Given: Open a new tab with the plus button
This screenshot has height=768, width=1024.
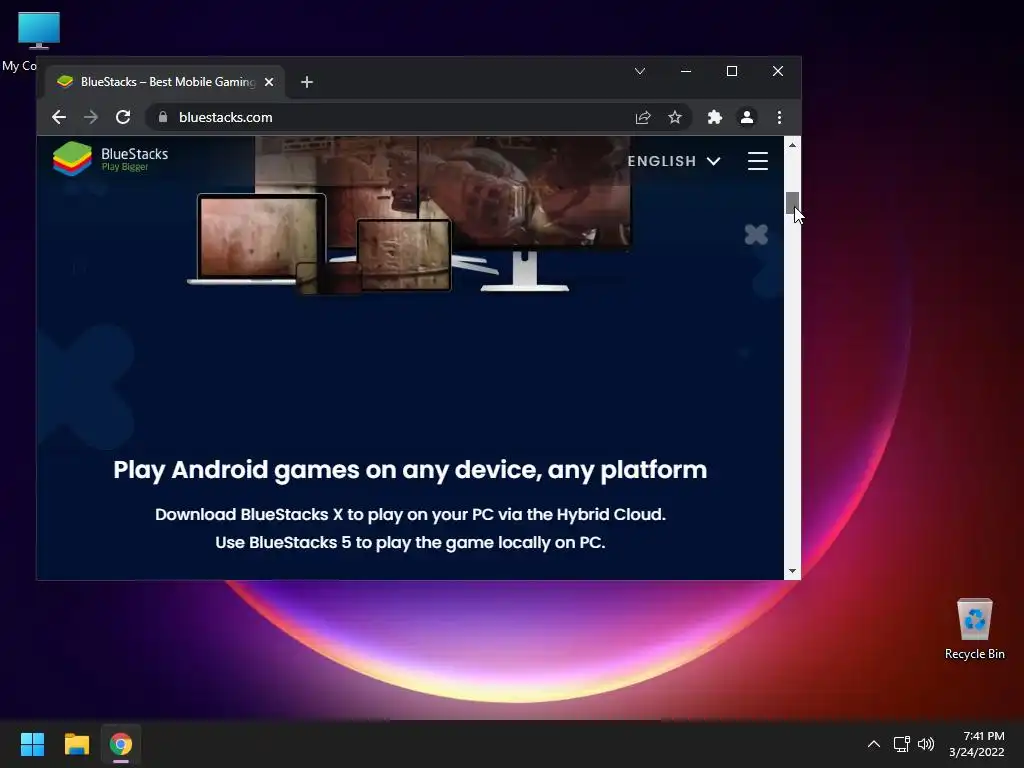Looking at the screenshot, I should tap(307, 82).
